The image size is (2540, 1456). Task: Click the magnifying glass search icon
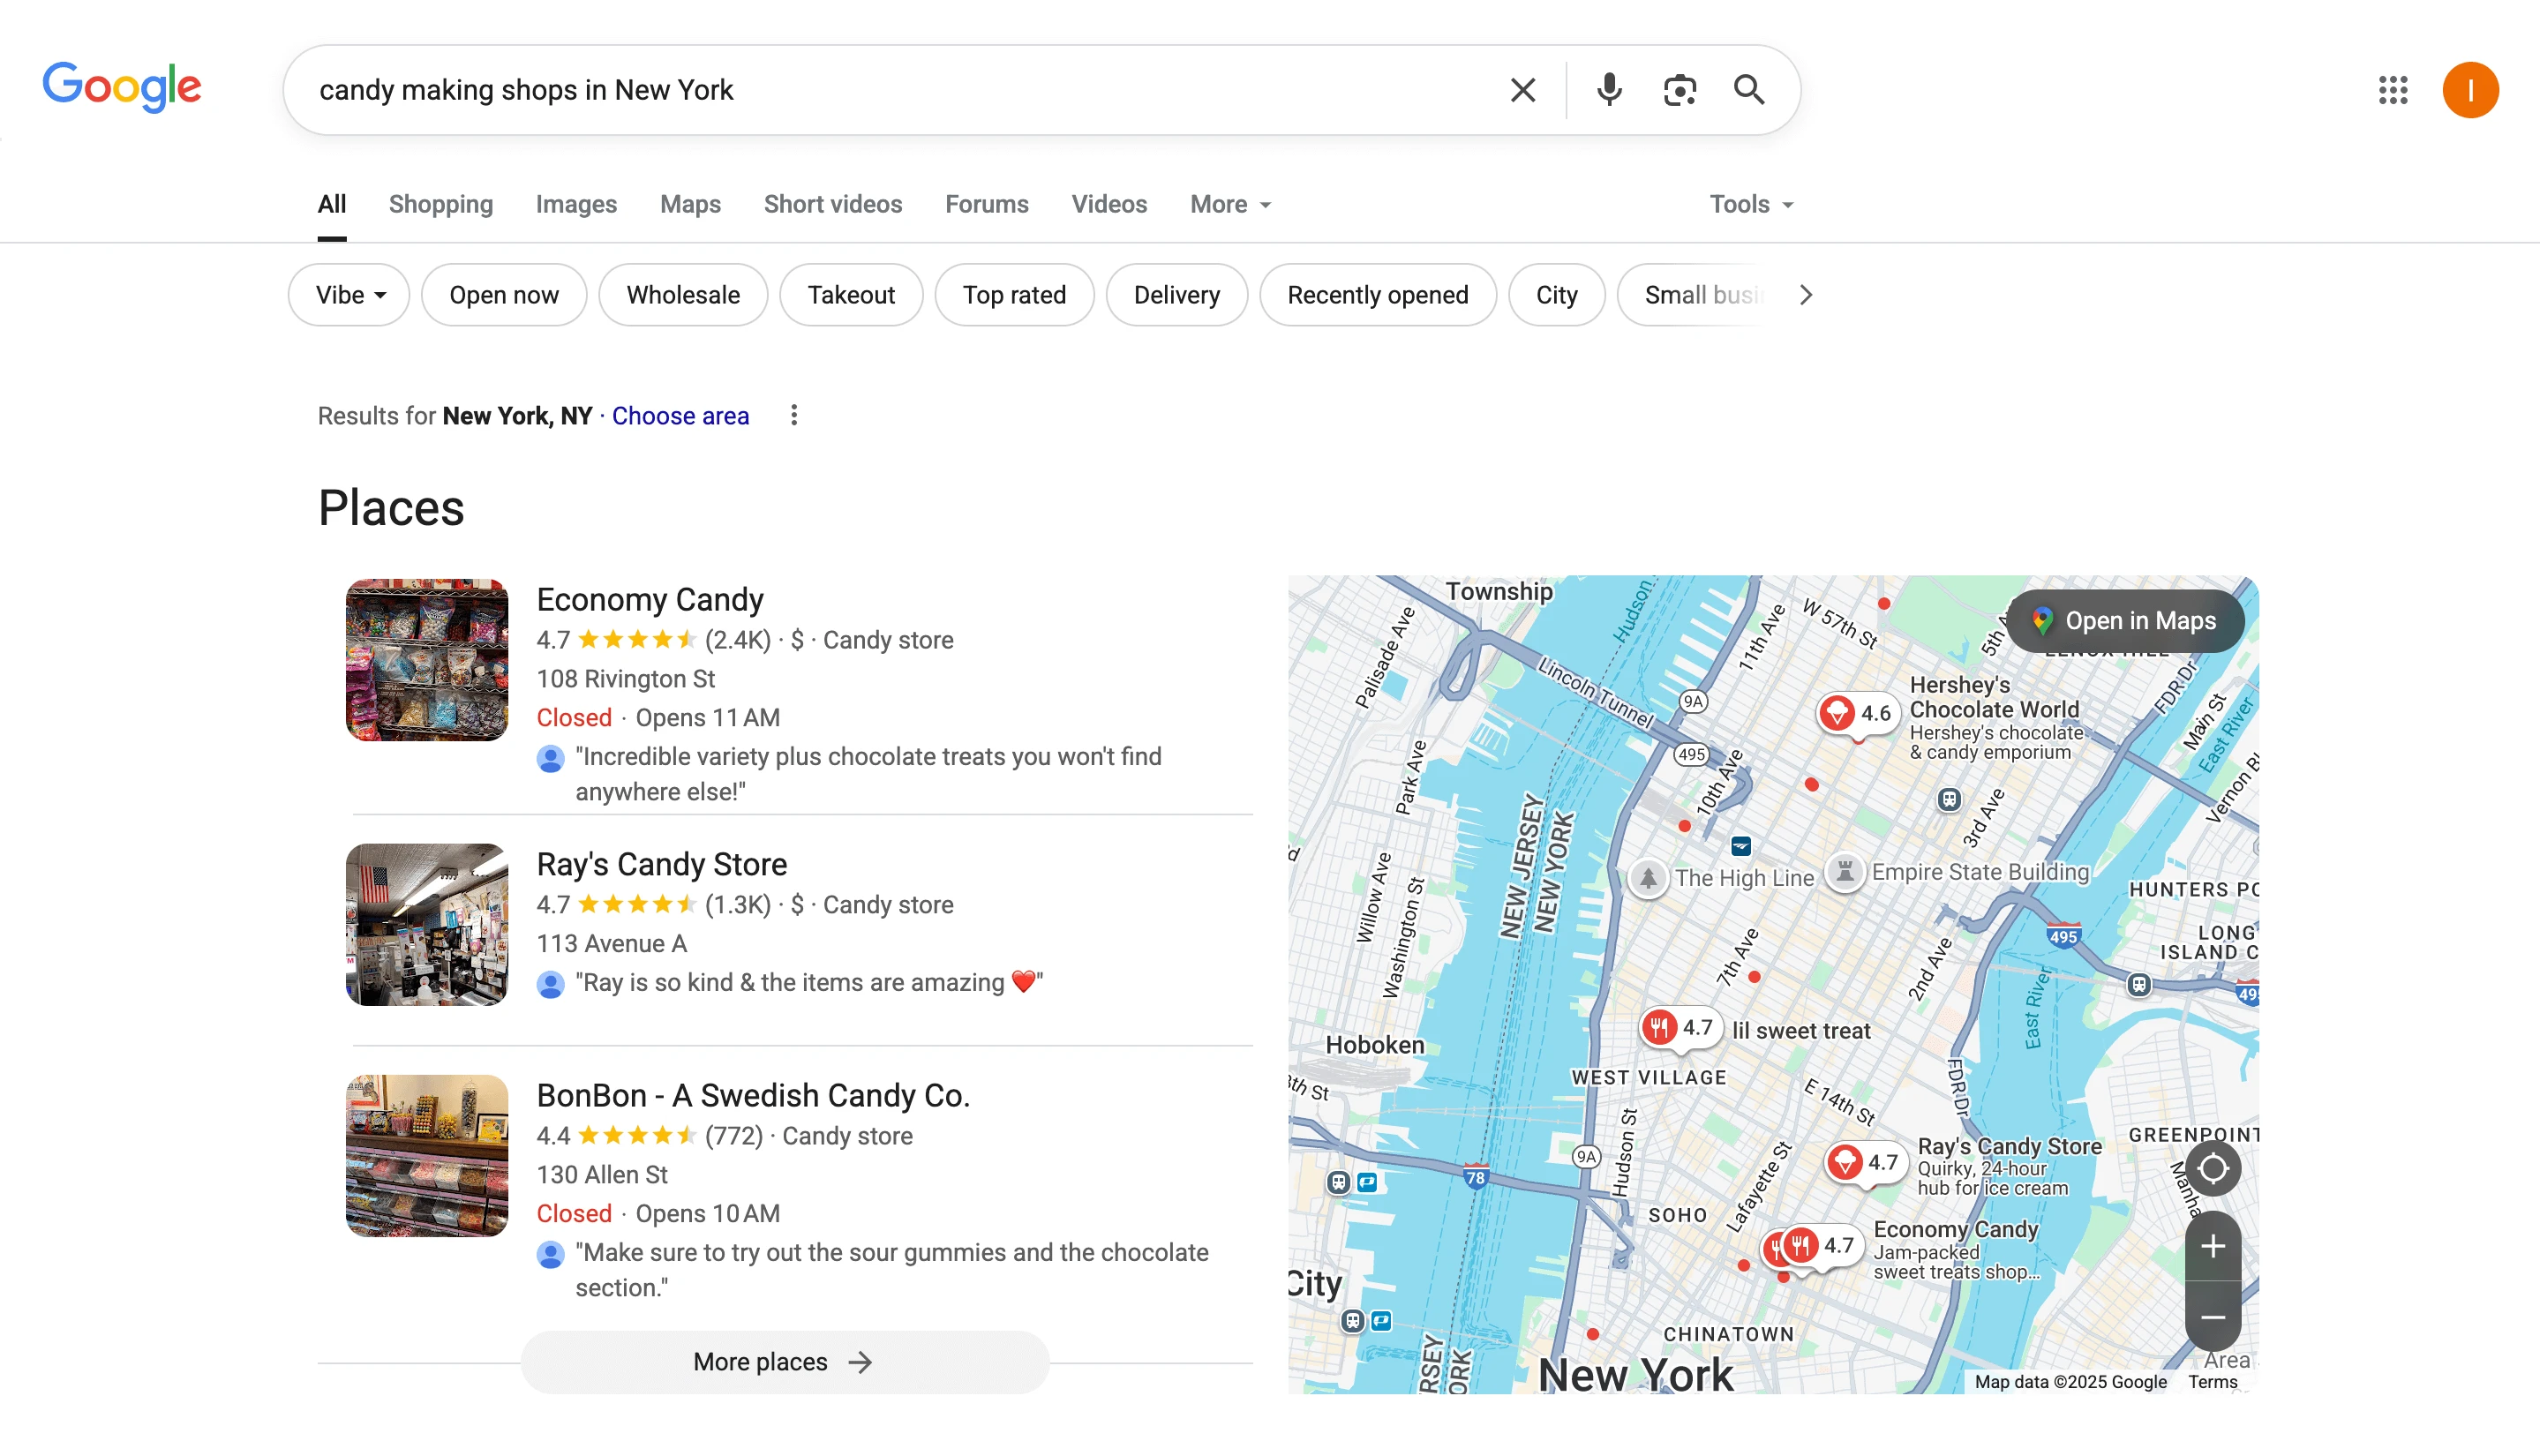coord(1749,90)
